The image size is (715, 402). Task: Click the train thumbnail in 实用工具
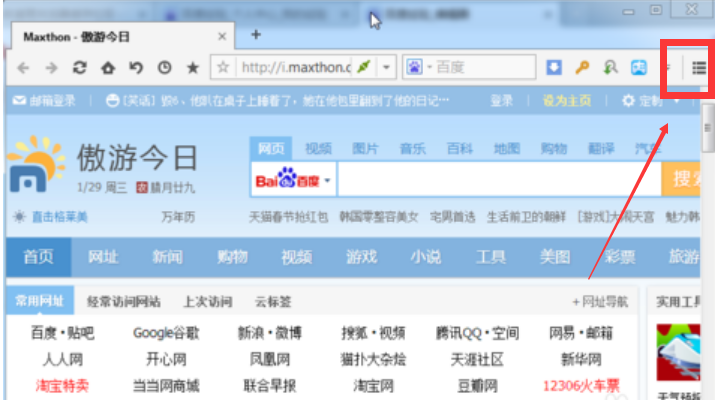point(678,352)
